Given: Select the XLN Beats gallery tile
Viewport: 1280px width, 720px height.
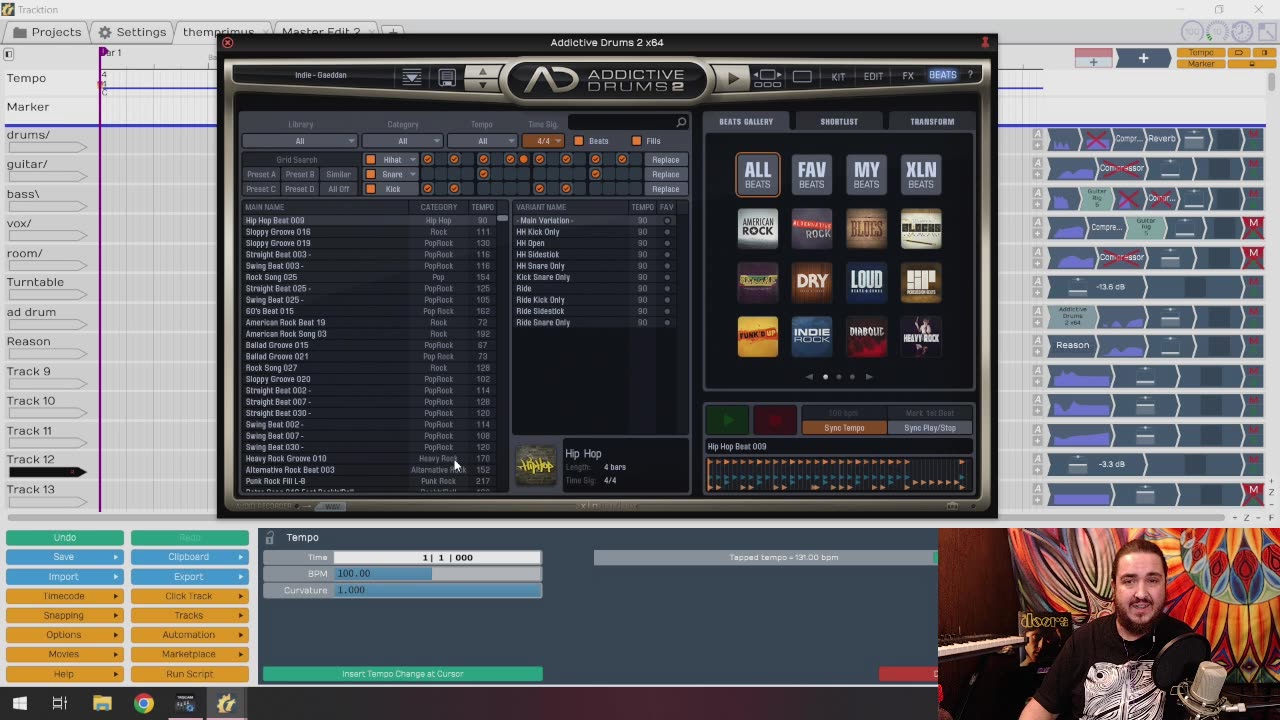Looking at the screenshot, I should (921, 174).
